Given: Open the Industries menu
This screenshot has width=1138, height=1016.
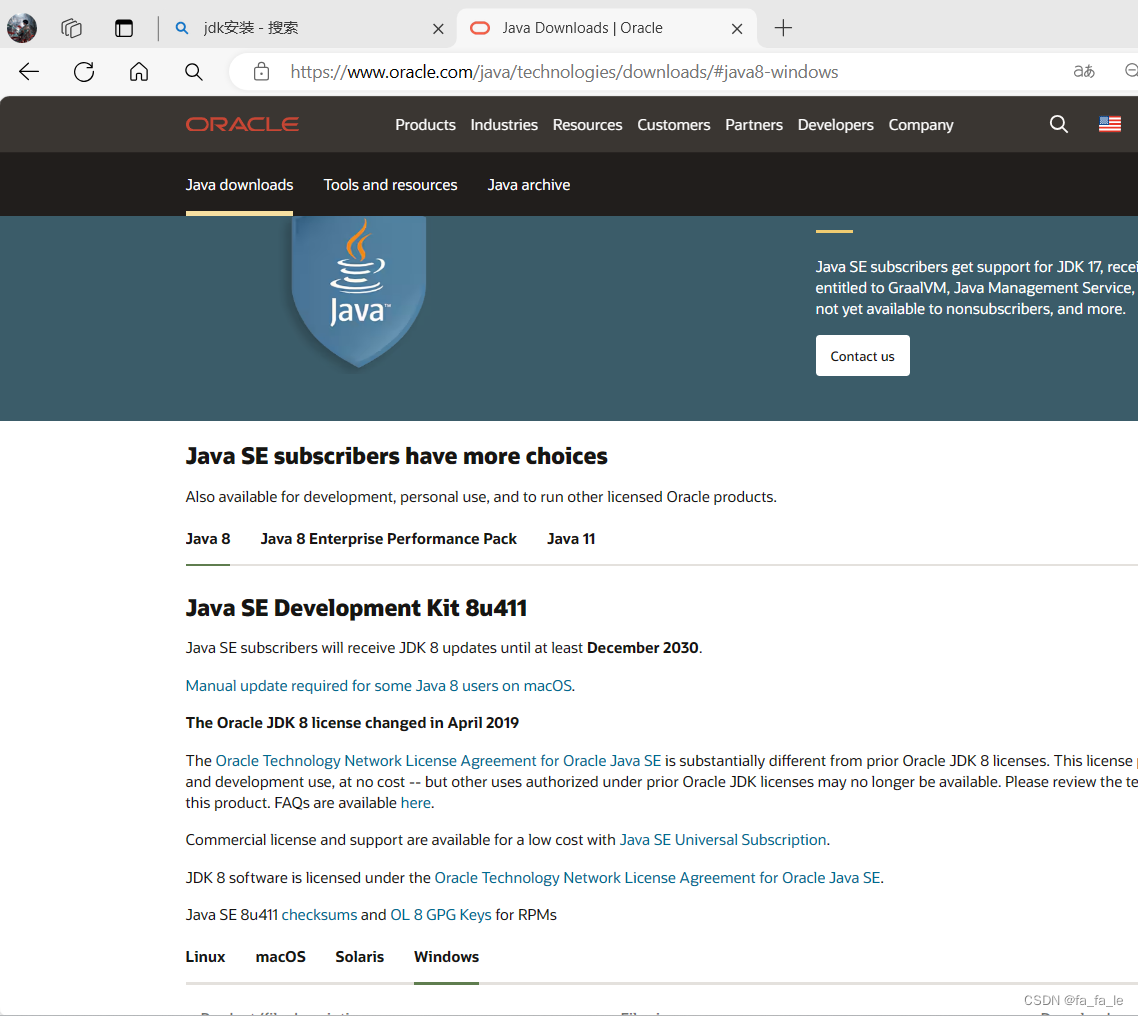Looking at the screenshot, I should (x=504, y=125).
